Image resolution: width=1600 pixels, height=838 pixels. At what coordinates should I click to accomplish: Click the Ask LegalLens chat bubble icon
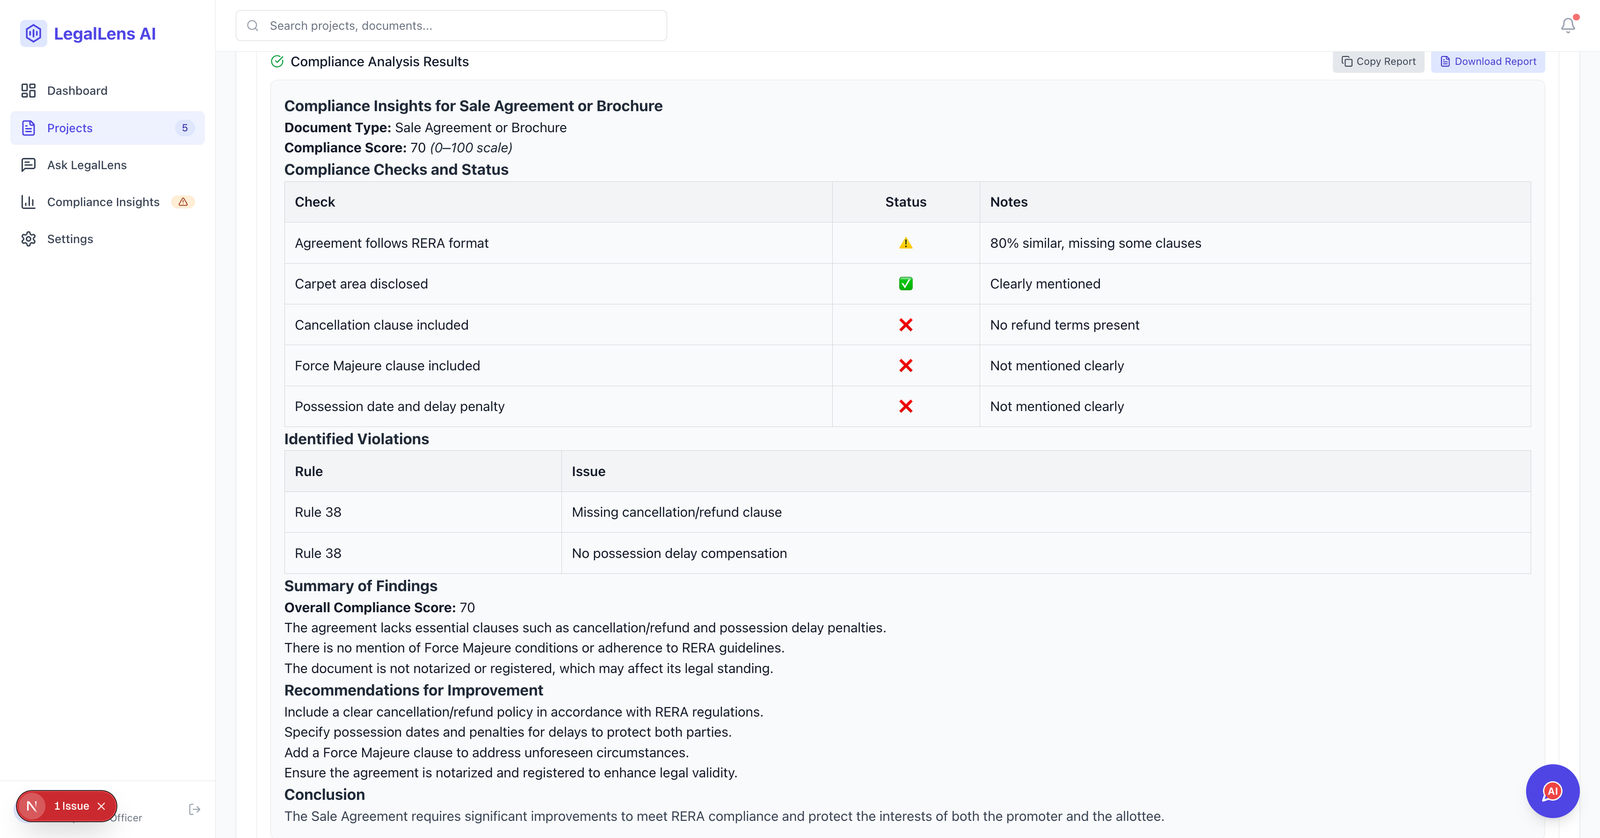coord(28,165)
